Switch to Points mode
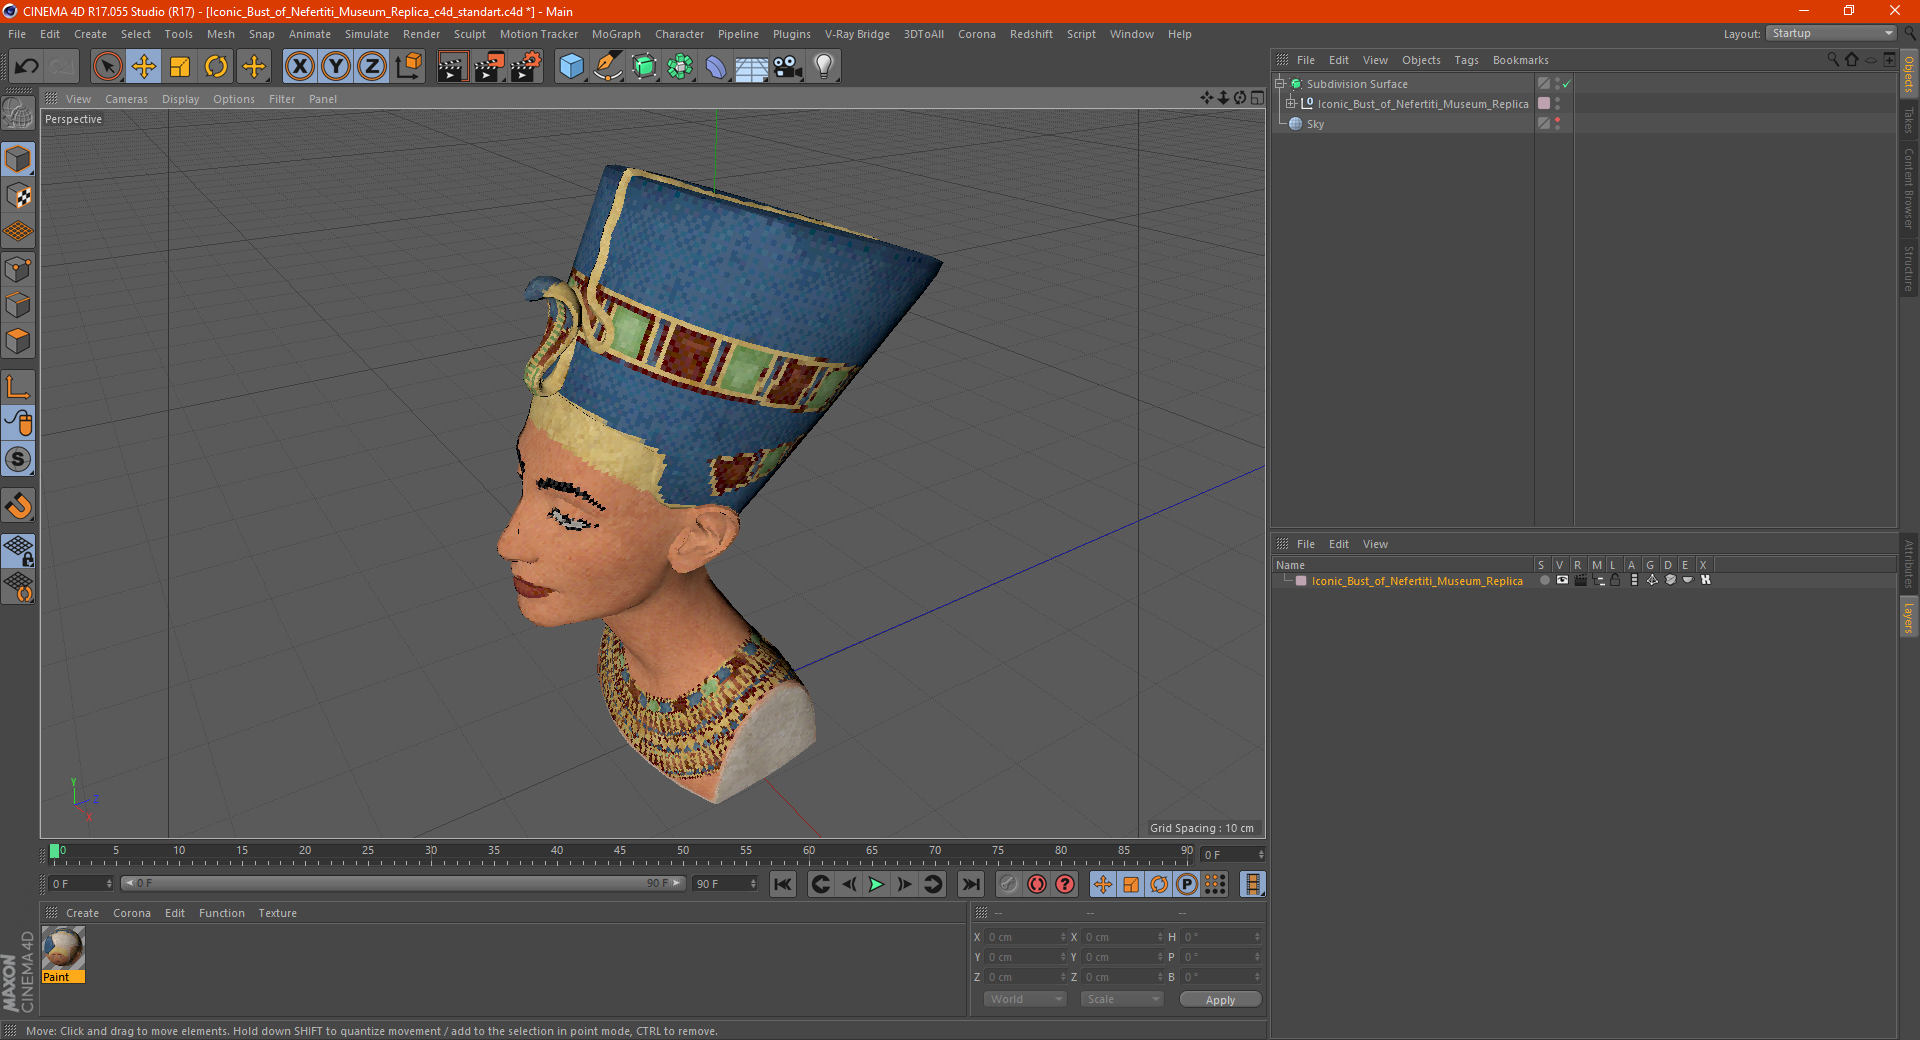 point(19,269)
